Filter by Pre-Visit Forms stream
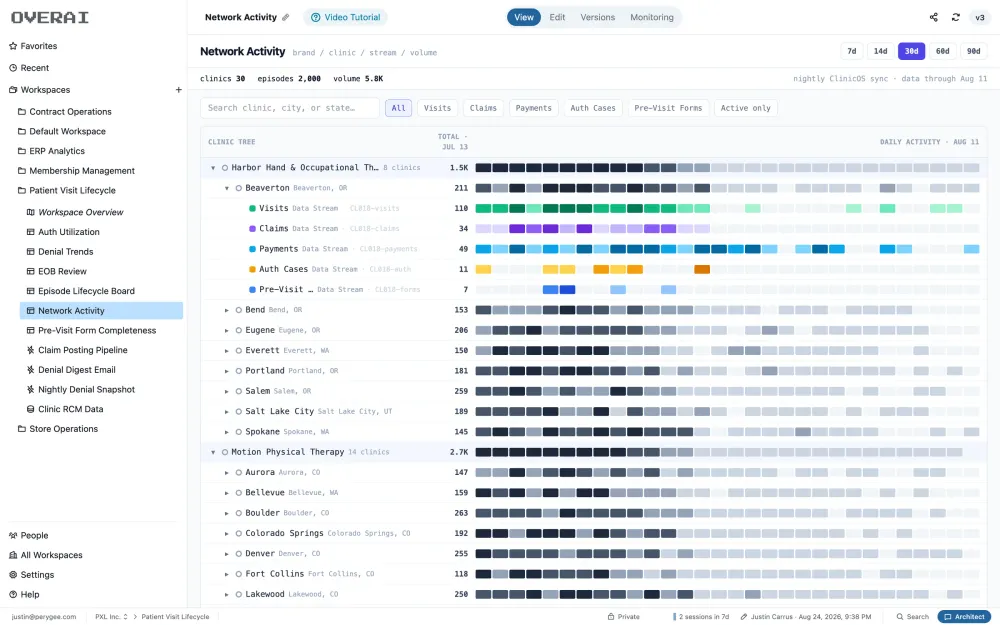Screen dimensions: 1000x625 pos(668,108)
